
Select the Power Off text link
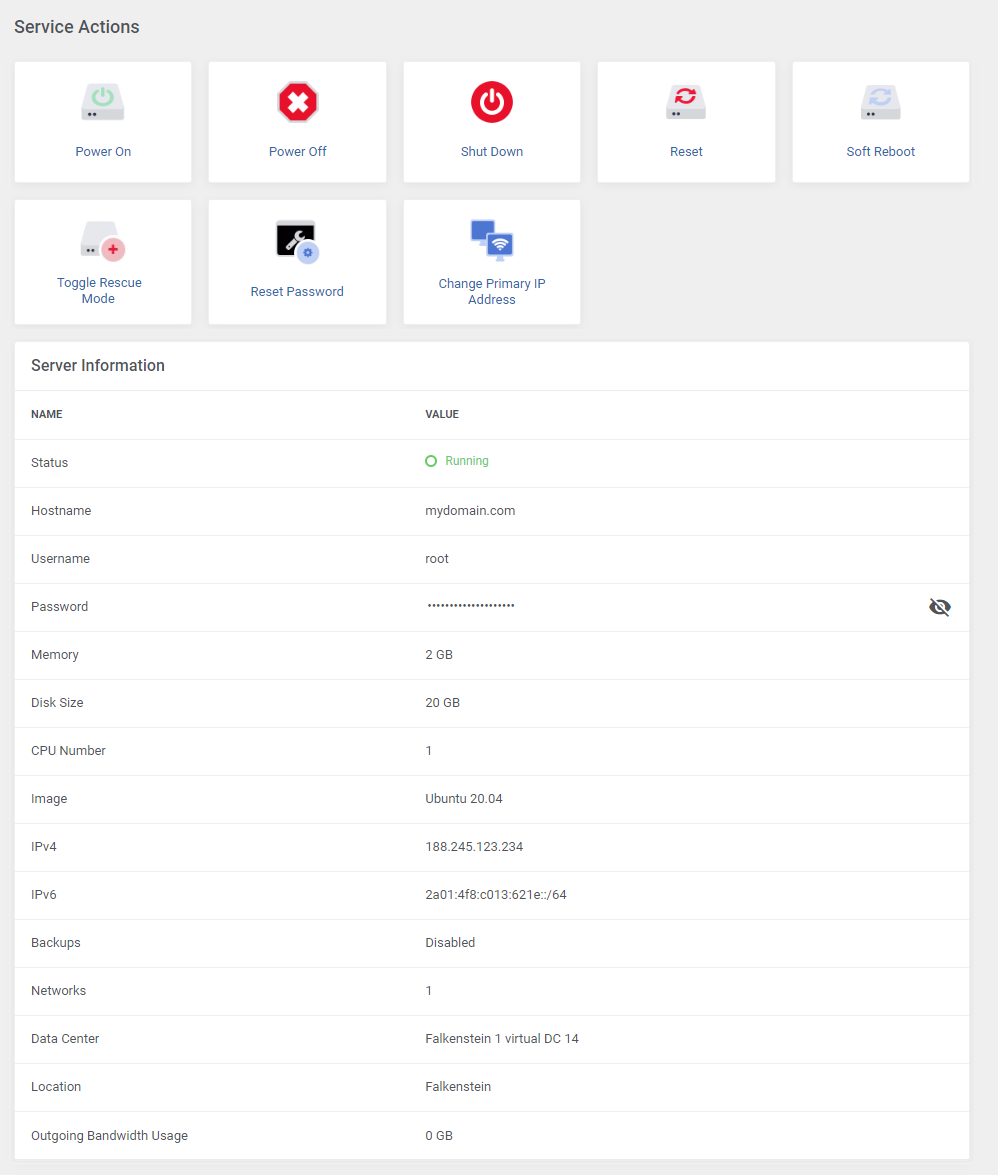tap(297, 151)
